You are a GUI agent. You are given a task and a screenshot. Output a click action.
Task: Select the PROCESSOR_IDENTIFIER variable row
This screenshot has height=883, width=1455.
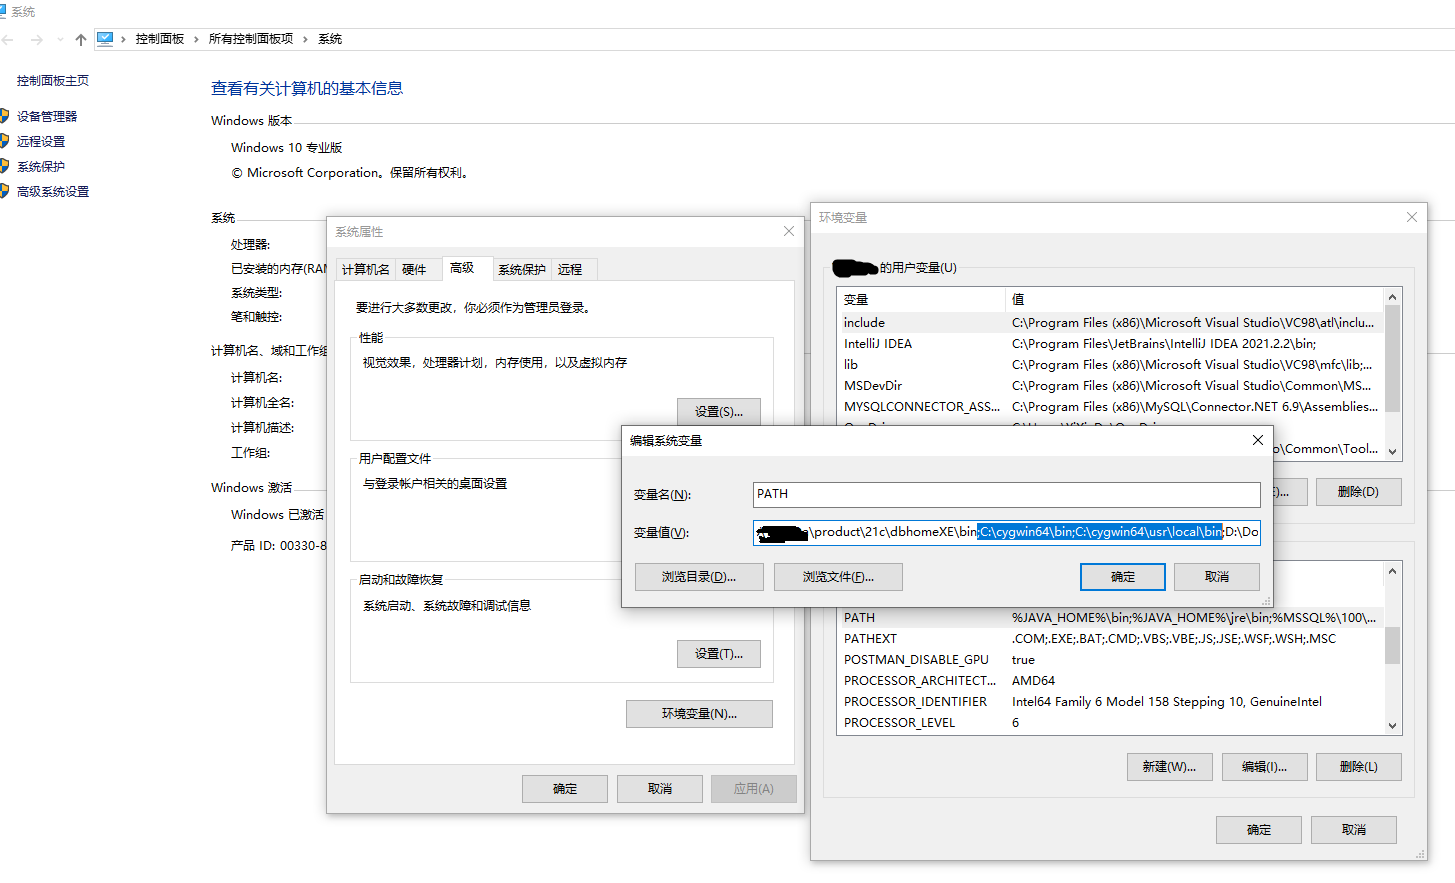(x=1110, y=702)
